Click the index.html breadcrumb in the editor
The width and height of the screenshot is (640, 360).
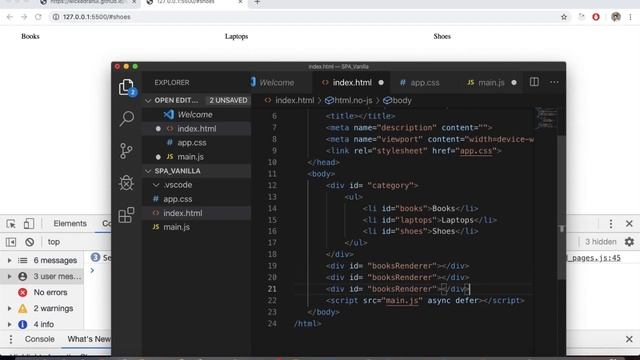289,100
